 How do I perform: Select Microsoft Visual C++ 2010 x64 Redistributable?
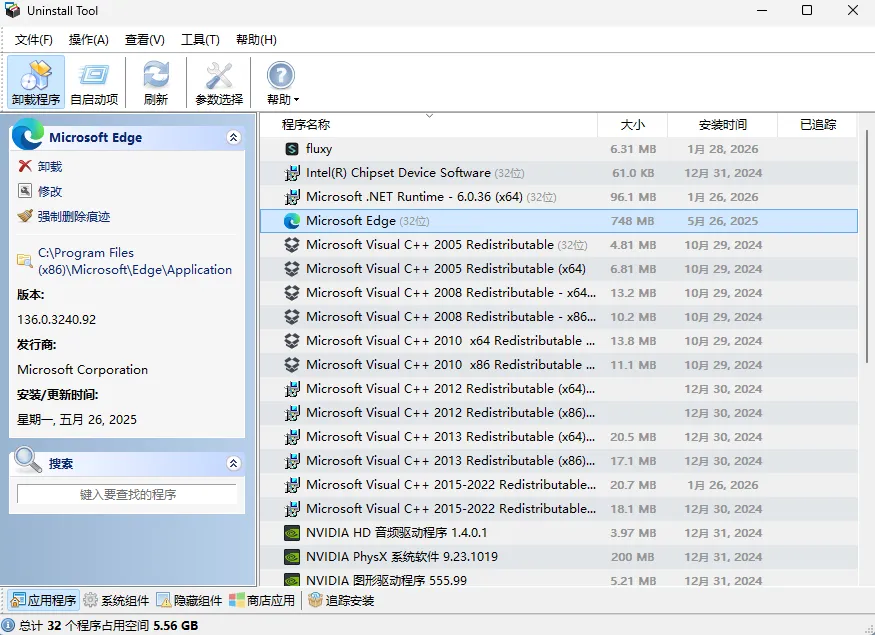pyautogui.click(x=559, y=341)
